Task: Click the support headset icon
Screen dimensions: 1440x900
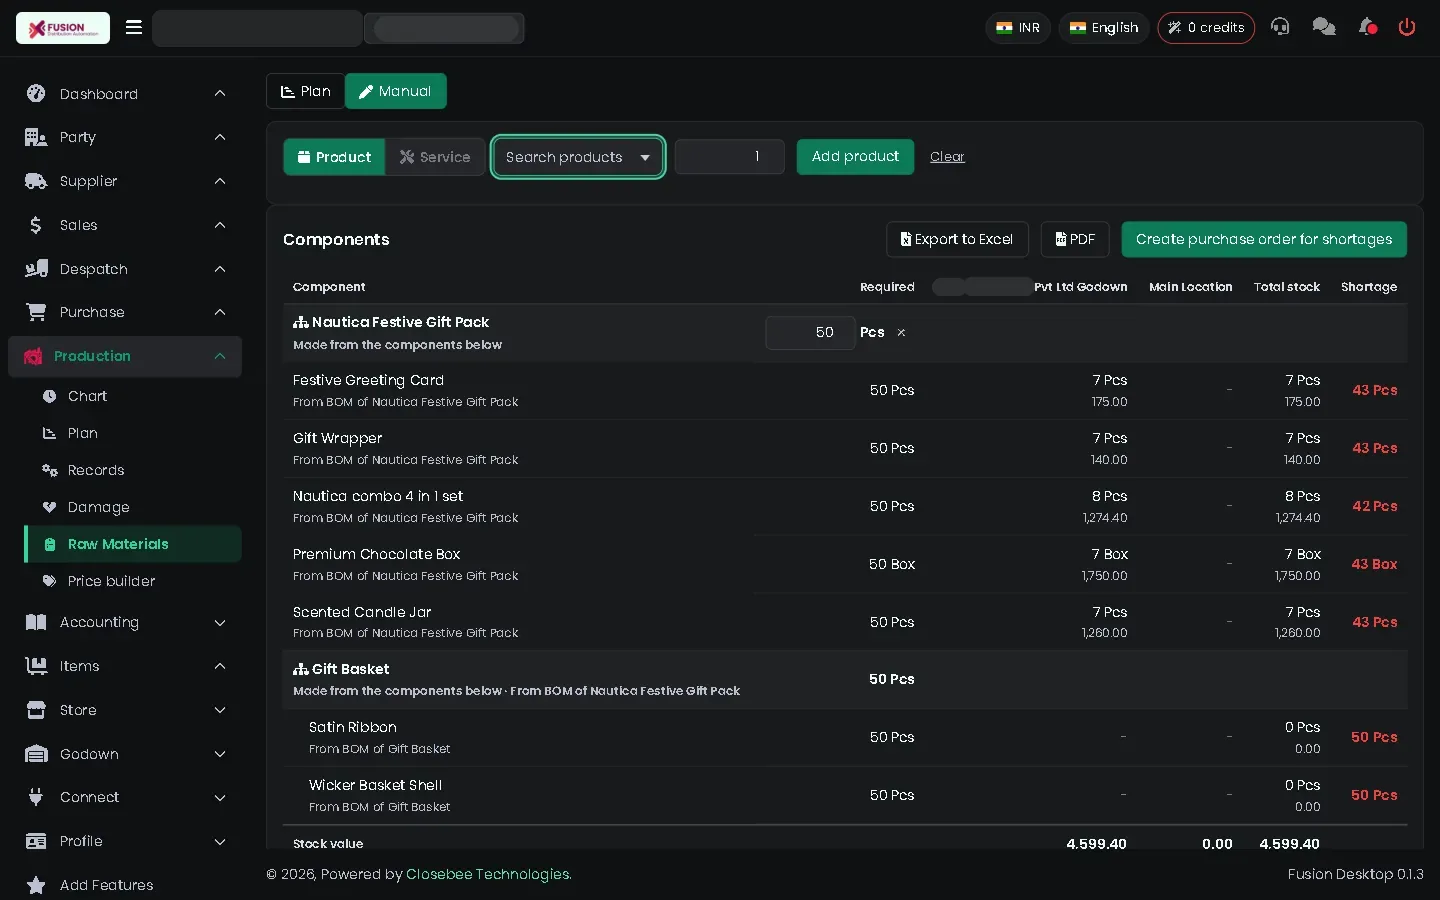Action: (x=1280, y=27)
